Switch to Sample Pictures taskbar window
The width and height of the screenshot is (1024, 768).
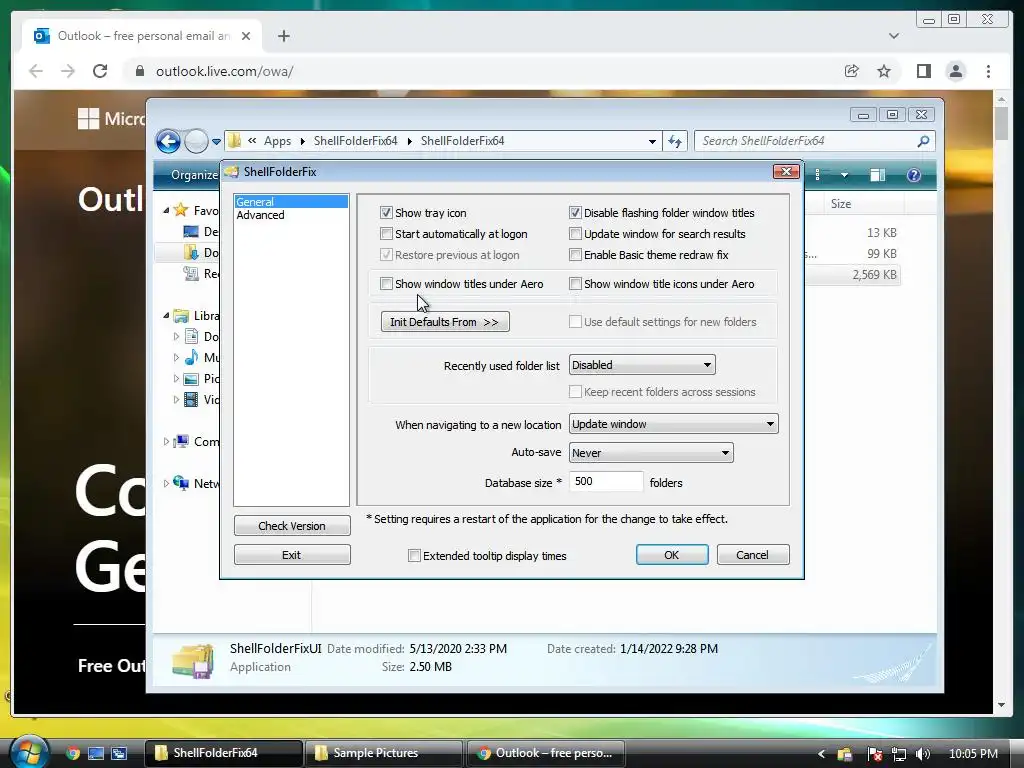(384, 753)
